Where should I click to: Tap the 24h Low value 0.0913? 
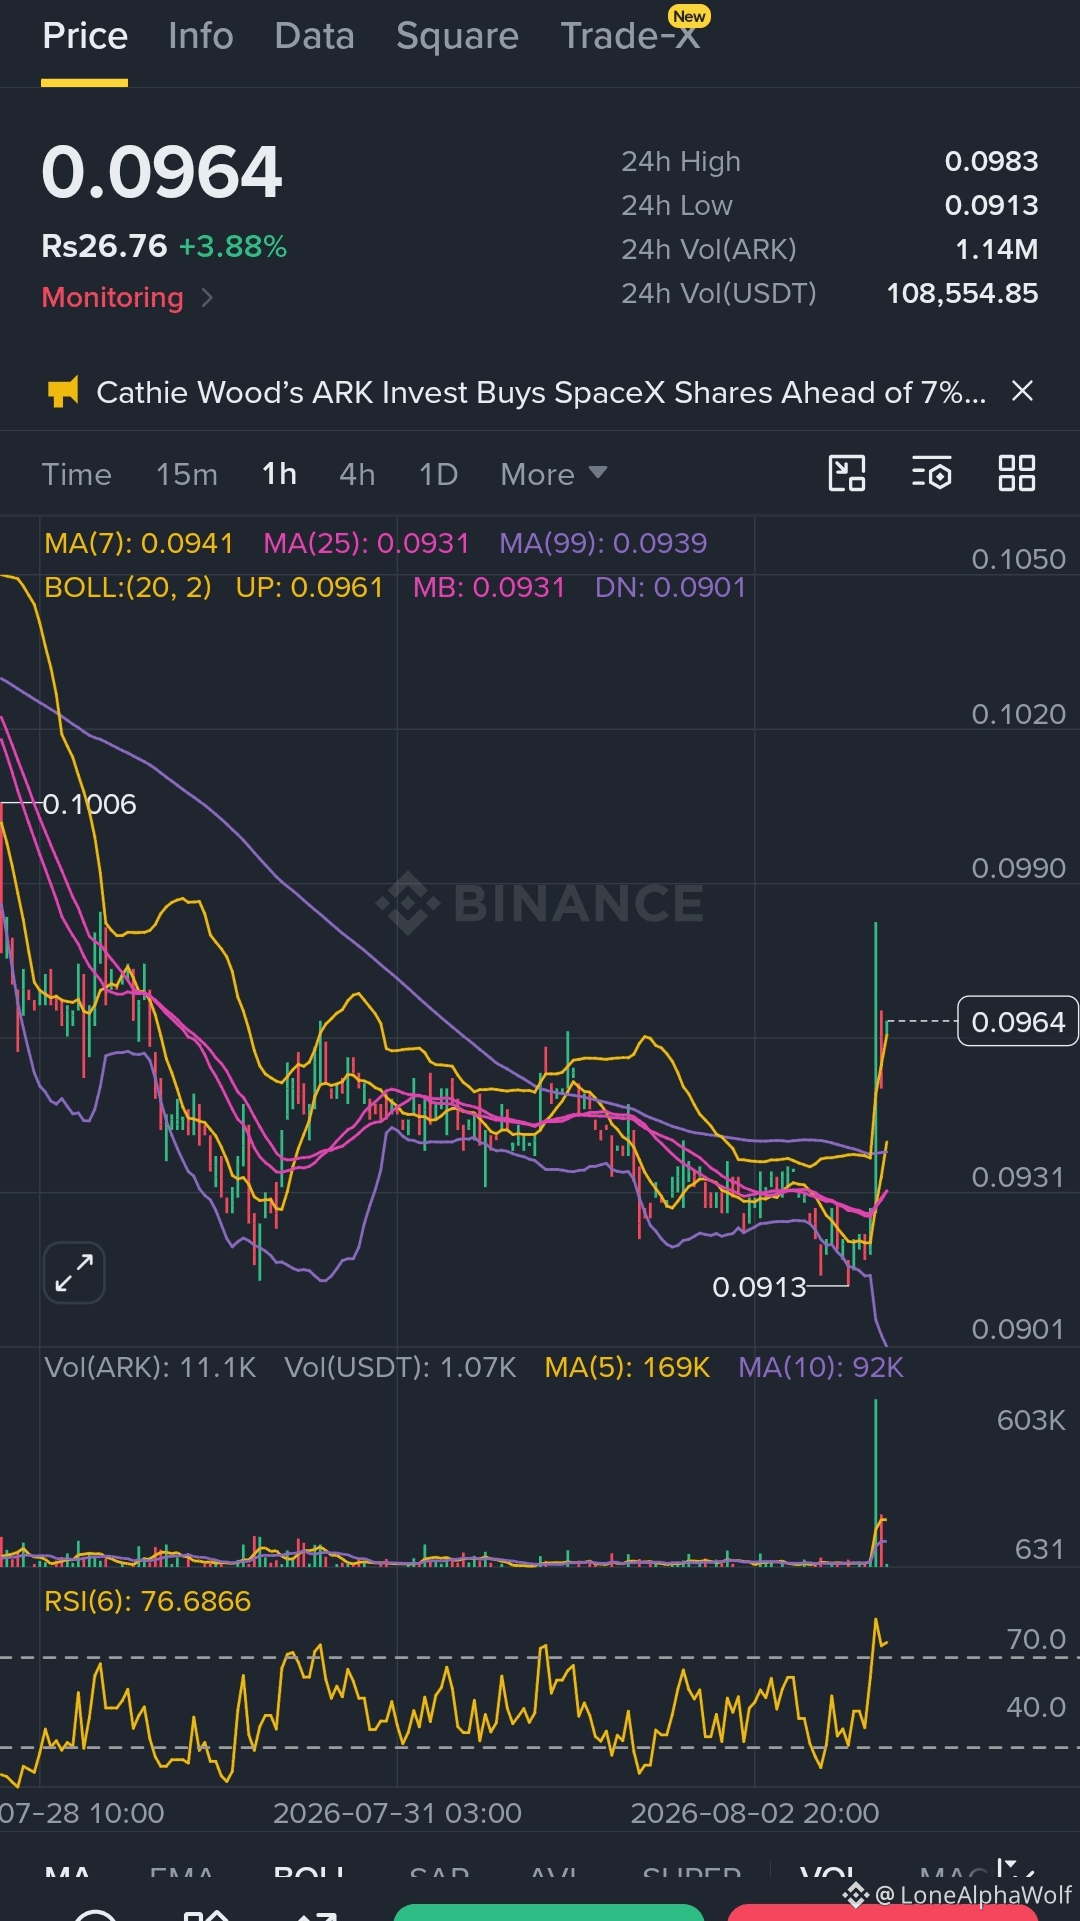click(991, 205)
